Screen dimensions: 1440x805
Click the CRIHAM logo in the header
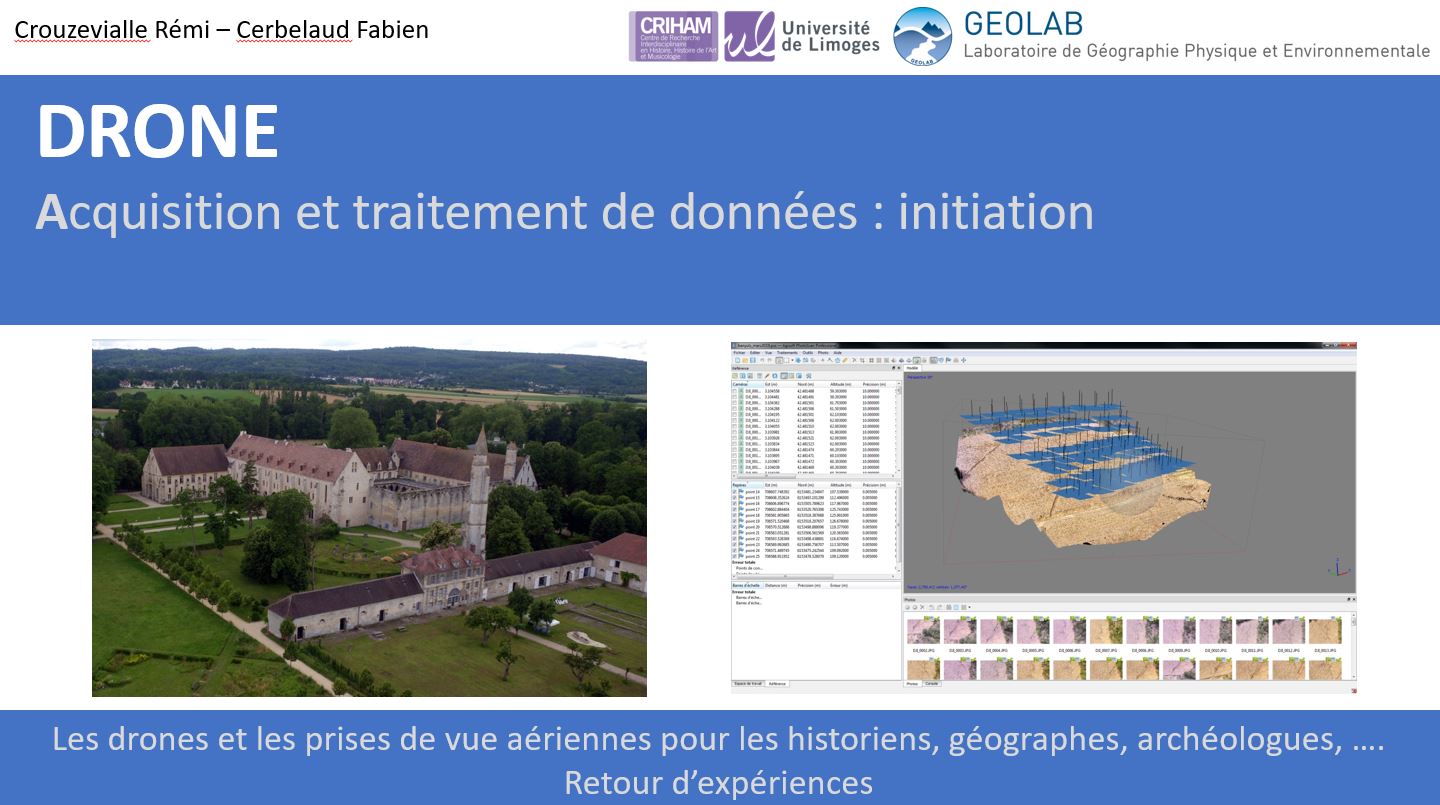(x=673, y=36)
